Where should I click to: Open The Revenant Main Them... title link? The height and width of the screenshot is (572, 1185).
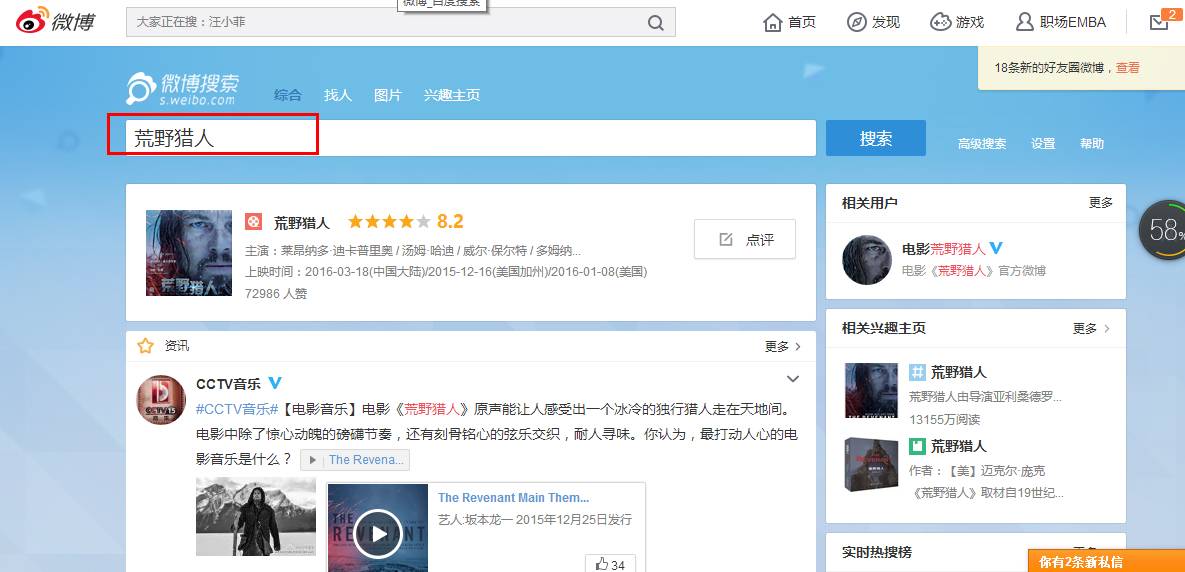pos(513,497)
